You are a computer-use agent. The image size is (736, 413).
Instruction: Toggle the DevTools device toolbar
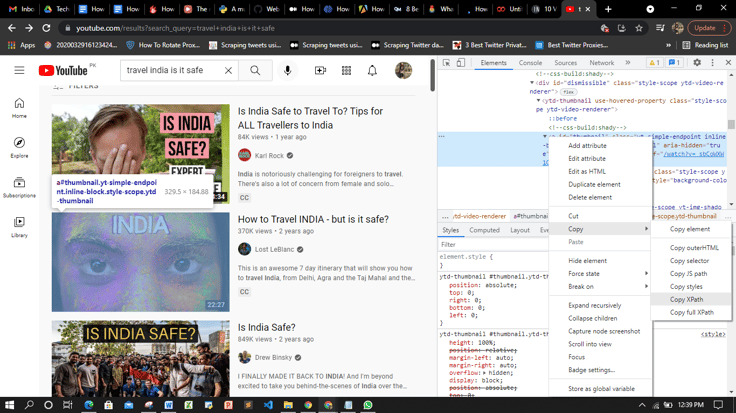(x=461, y=62)
